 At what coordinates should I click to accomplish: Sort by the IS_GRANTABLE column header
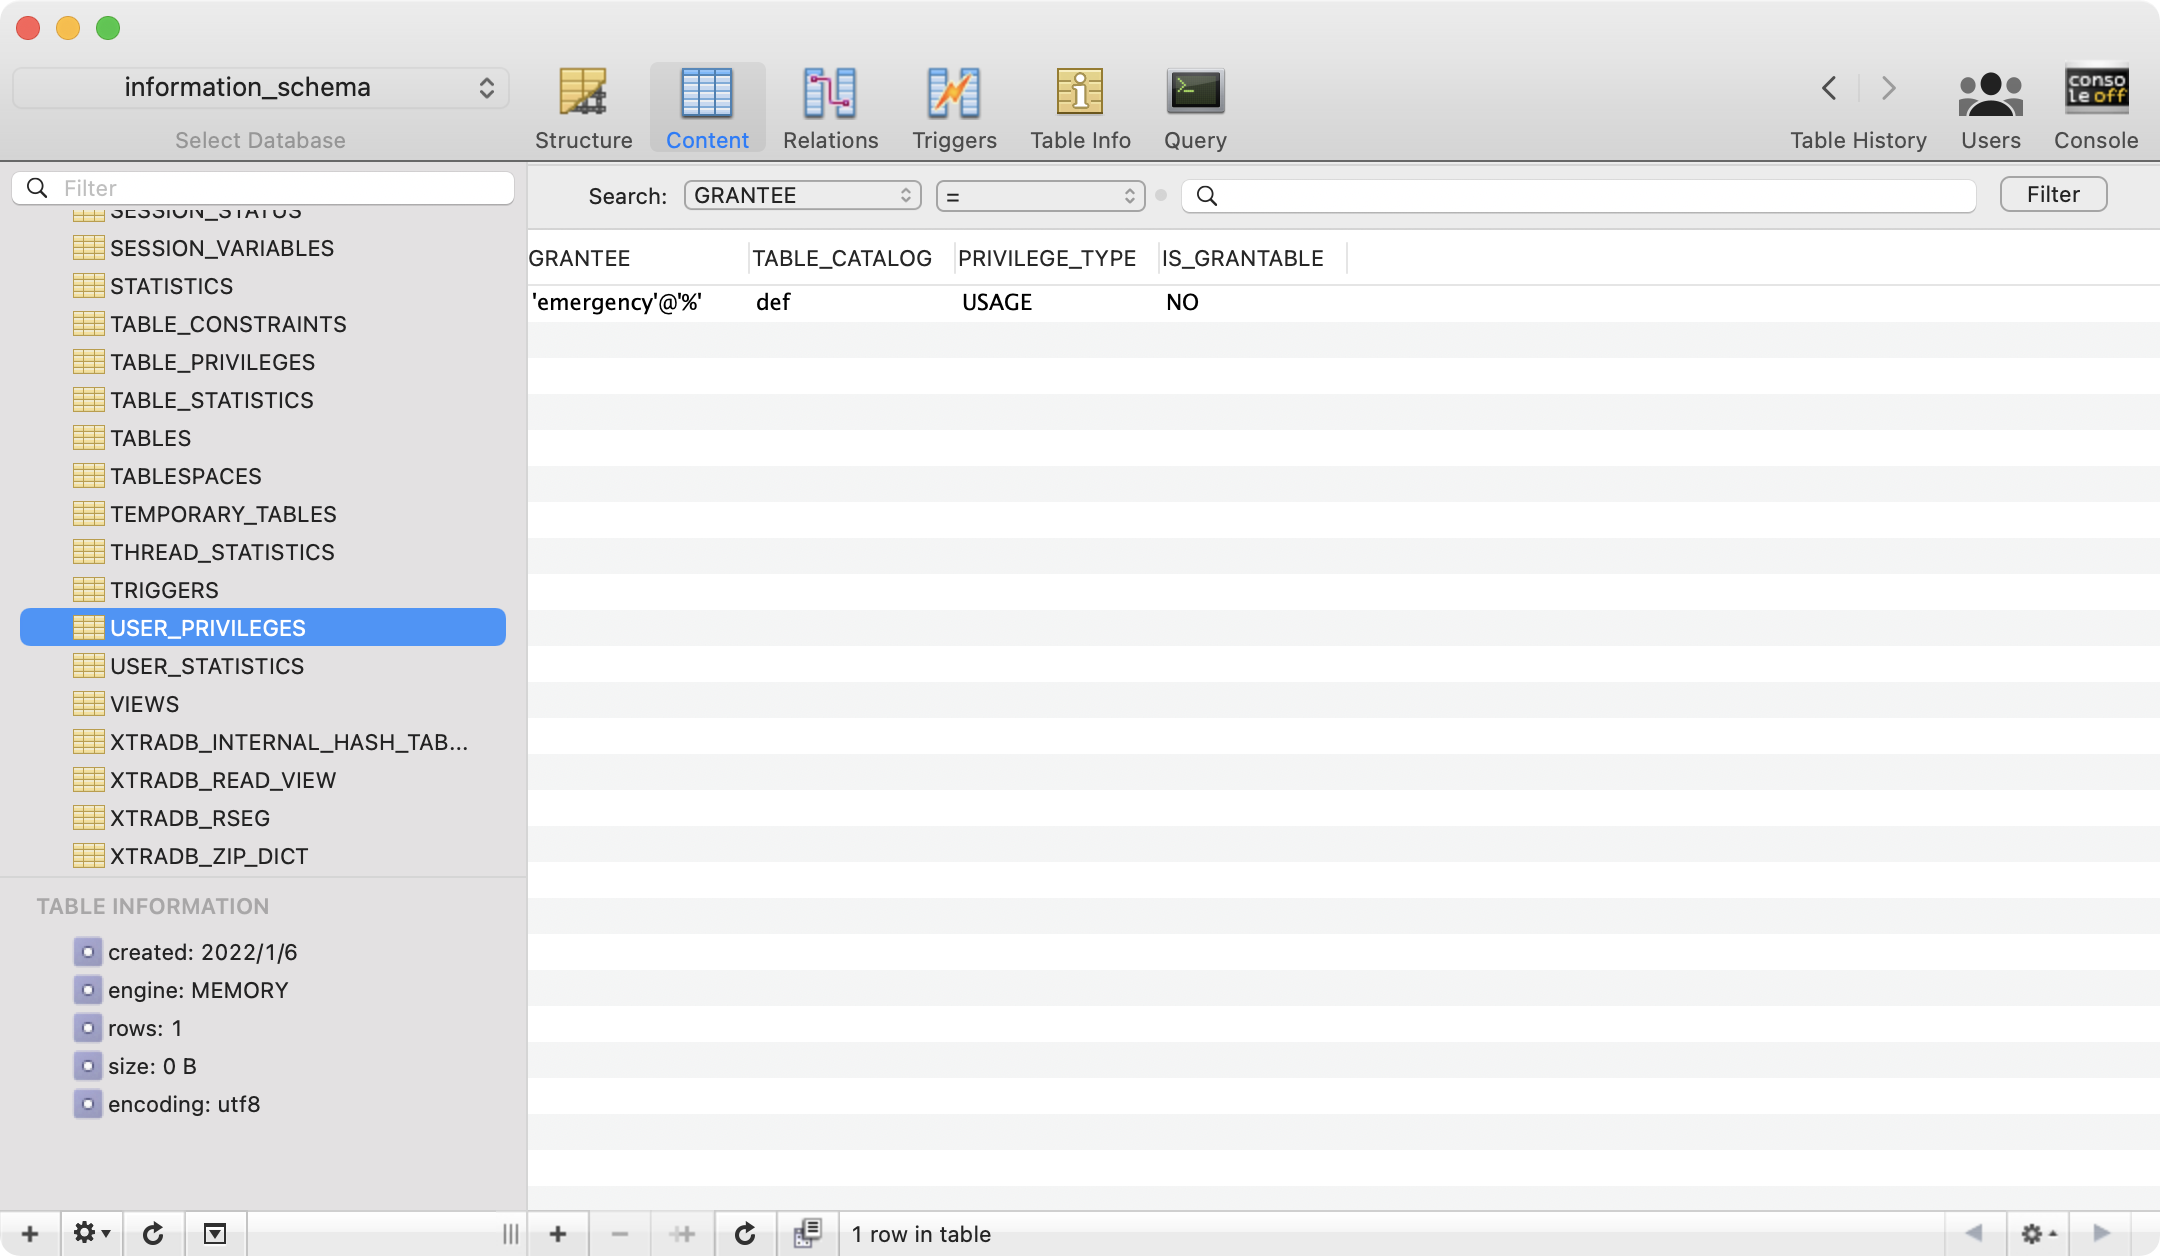(x=1252, y=258)
